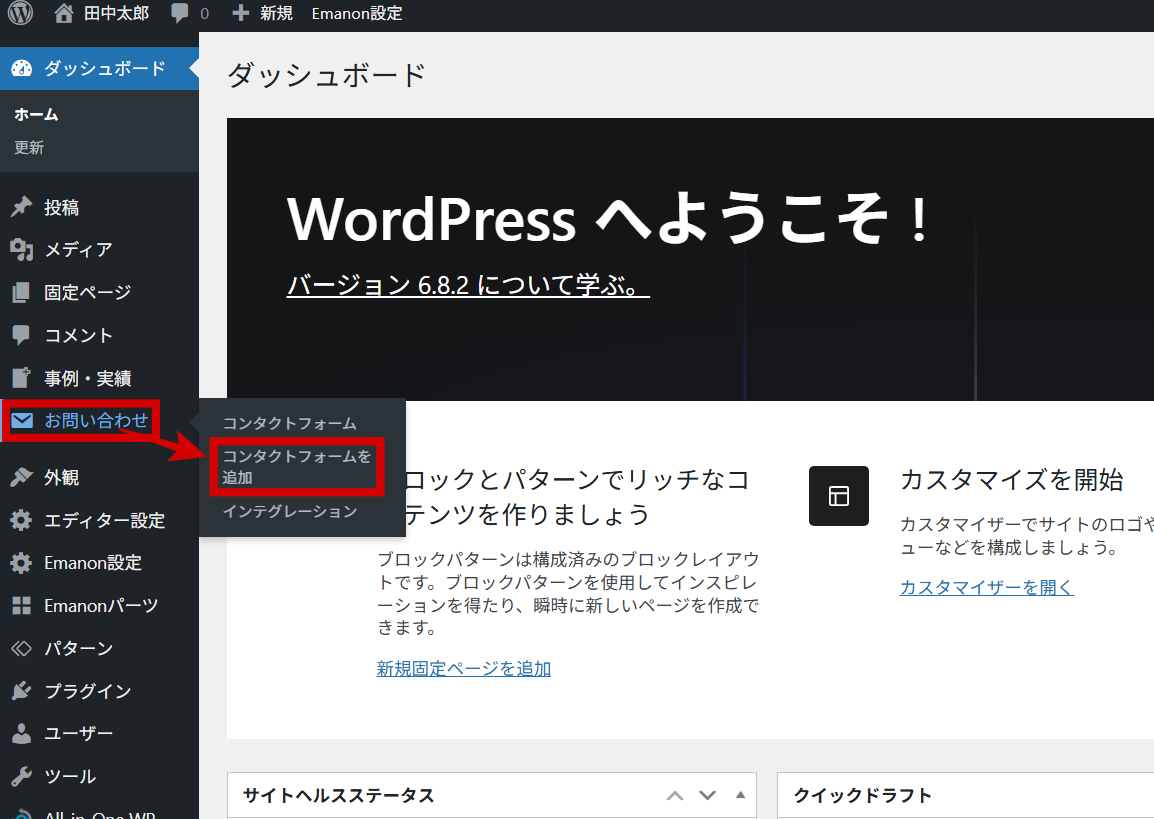The height and width of the screenshot is (819, 1154).
Task: Select インテグレーション in flyout submenu
Action: 290,511
